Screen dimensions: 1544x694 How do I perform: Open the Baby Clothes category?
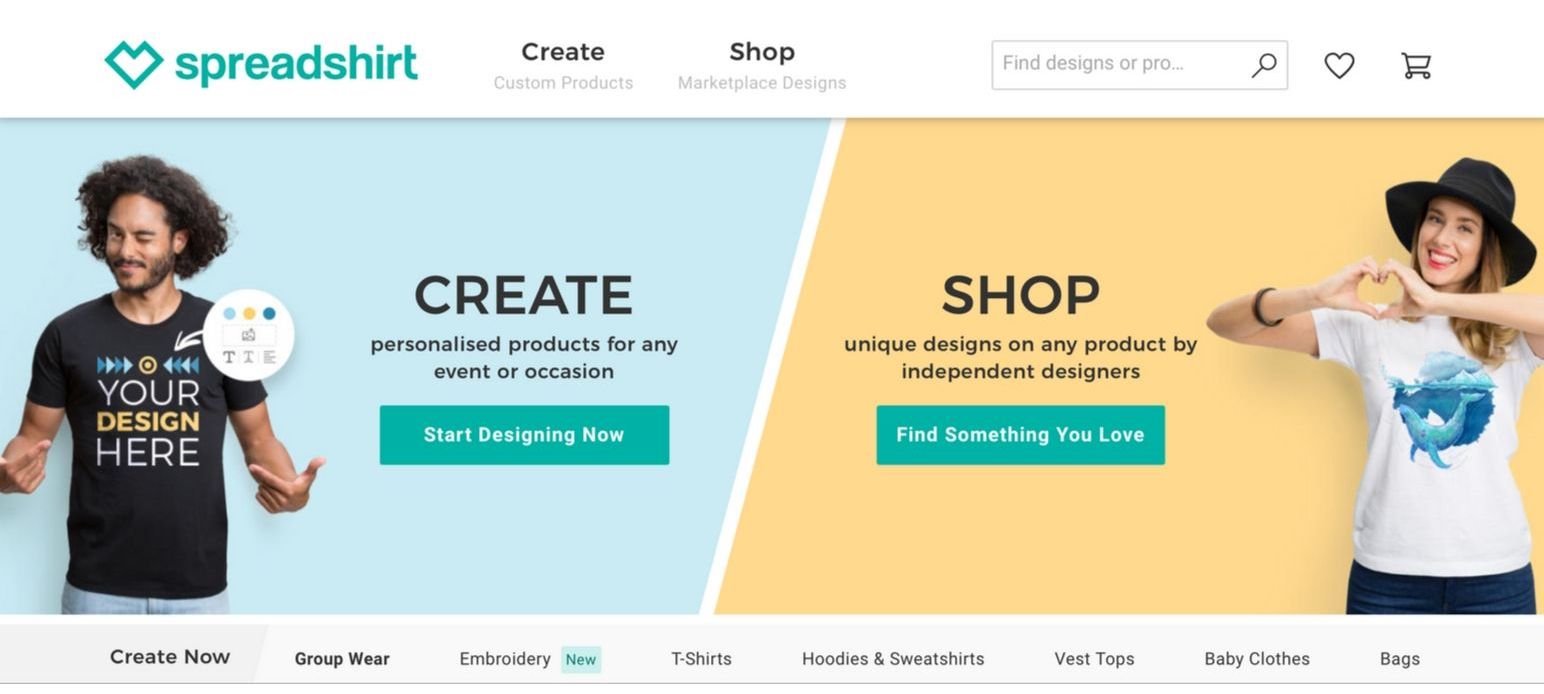[x=1256, y=659]
